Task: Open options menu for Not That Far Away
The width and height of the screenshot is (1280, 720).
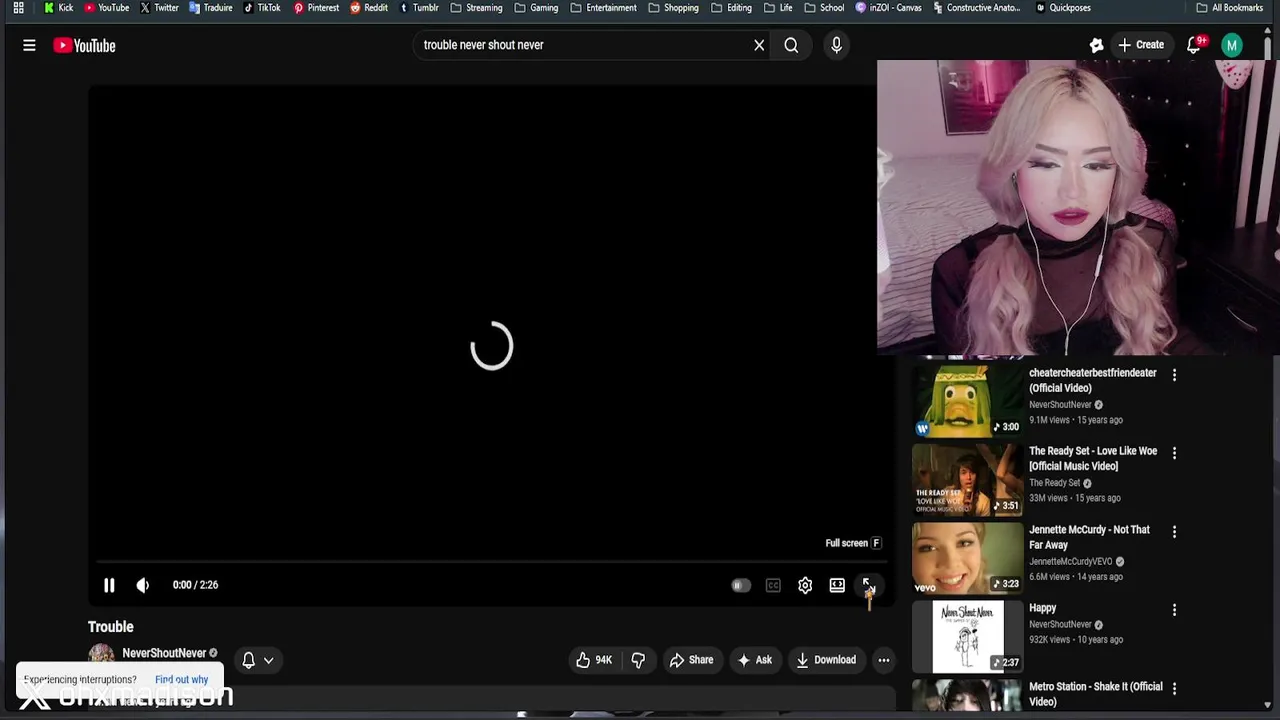Action: (x=1174, y=532)
